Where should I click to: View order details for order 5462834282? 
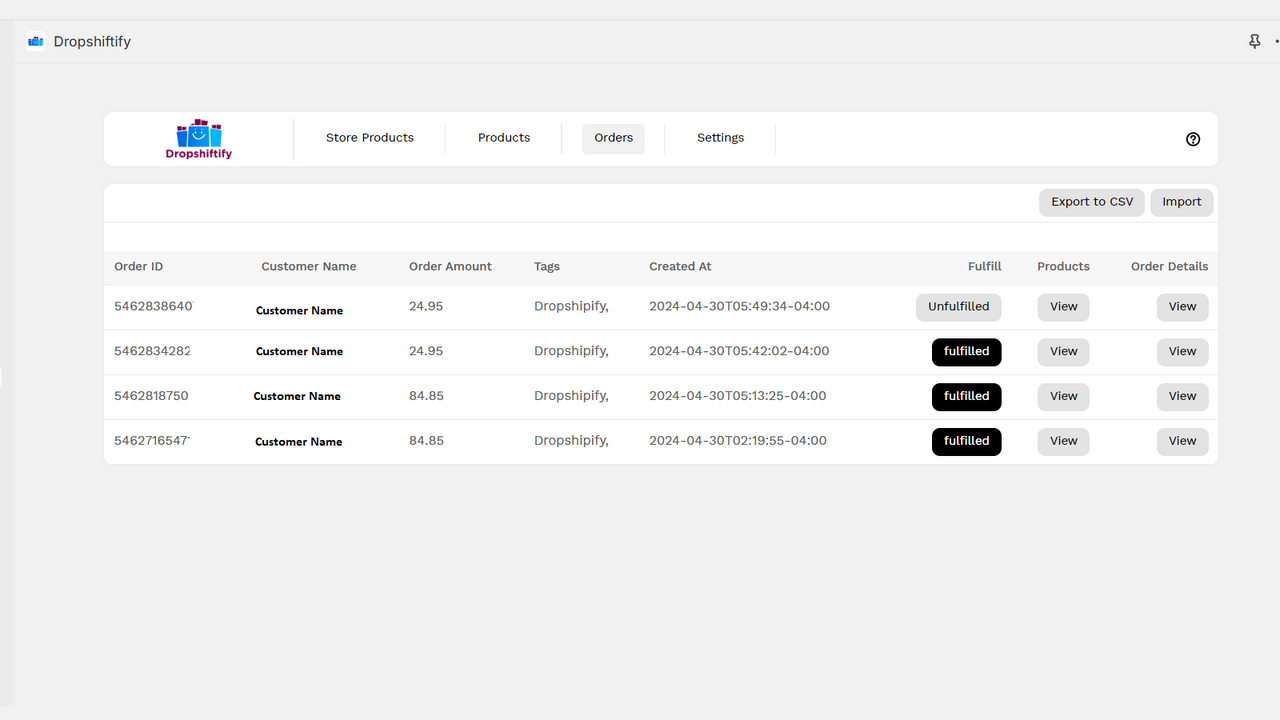(1182, 352)
